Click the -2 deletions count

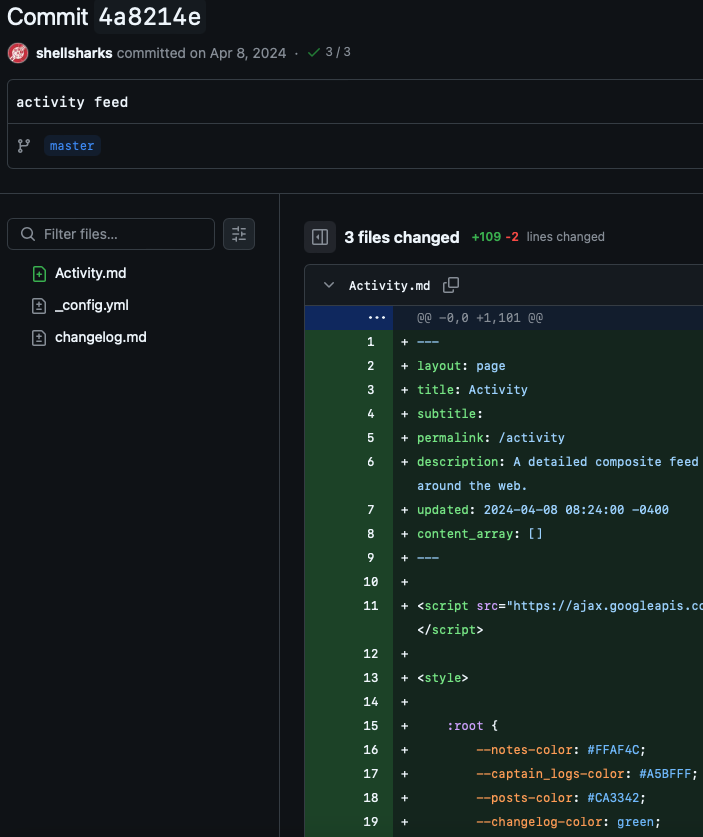pos(512,236)
